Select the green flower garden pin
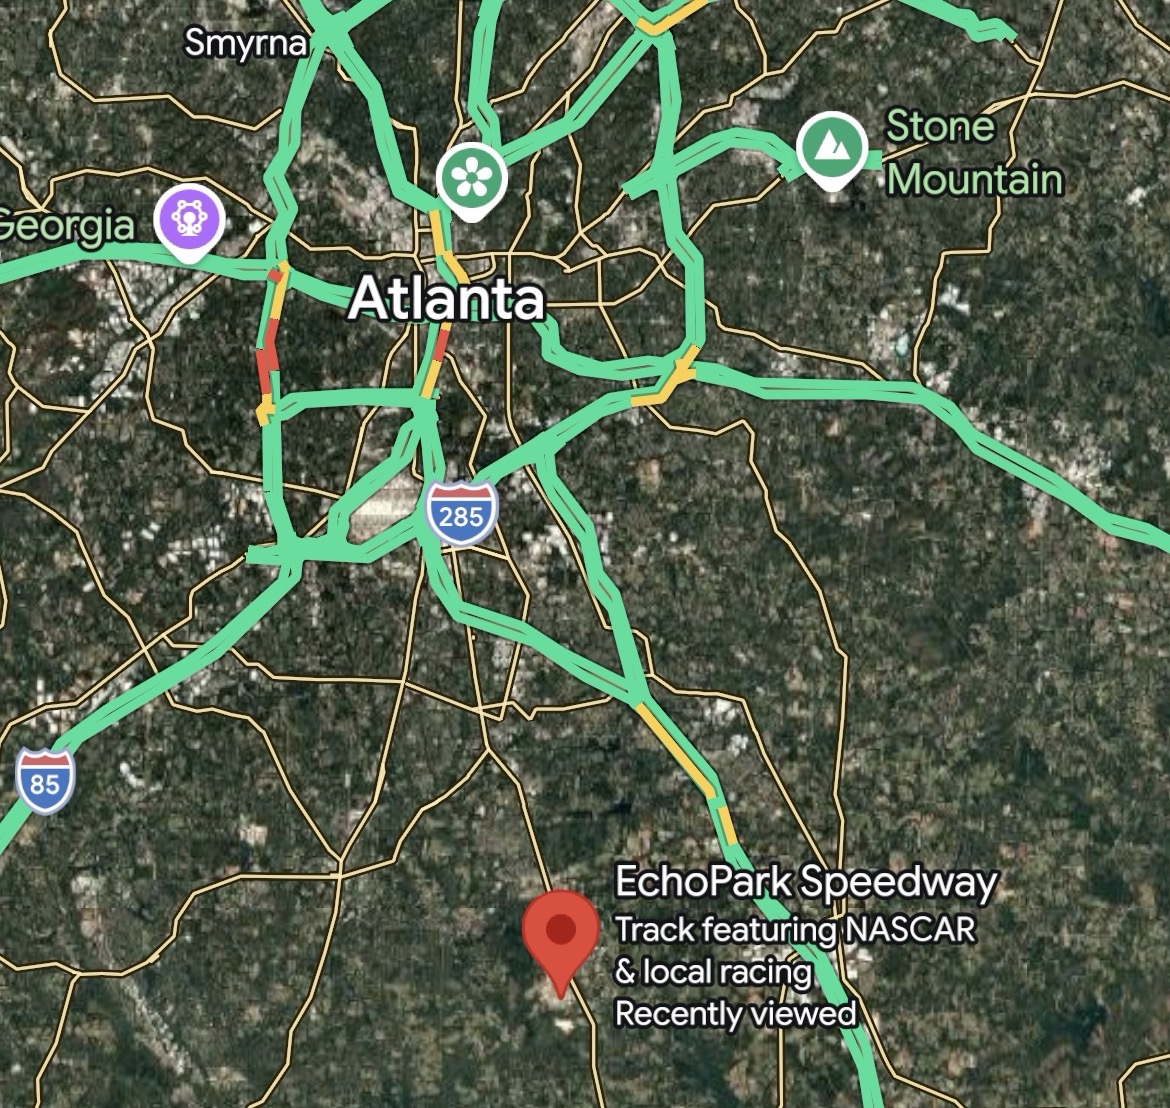This screenshot has height=1108, width=1170. [472, 181]
